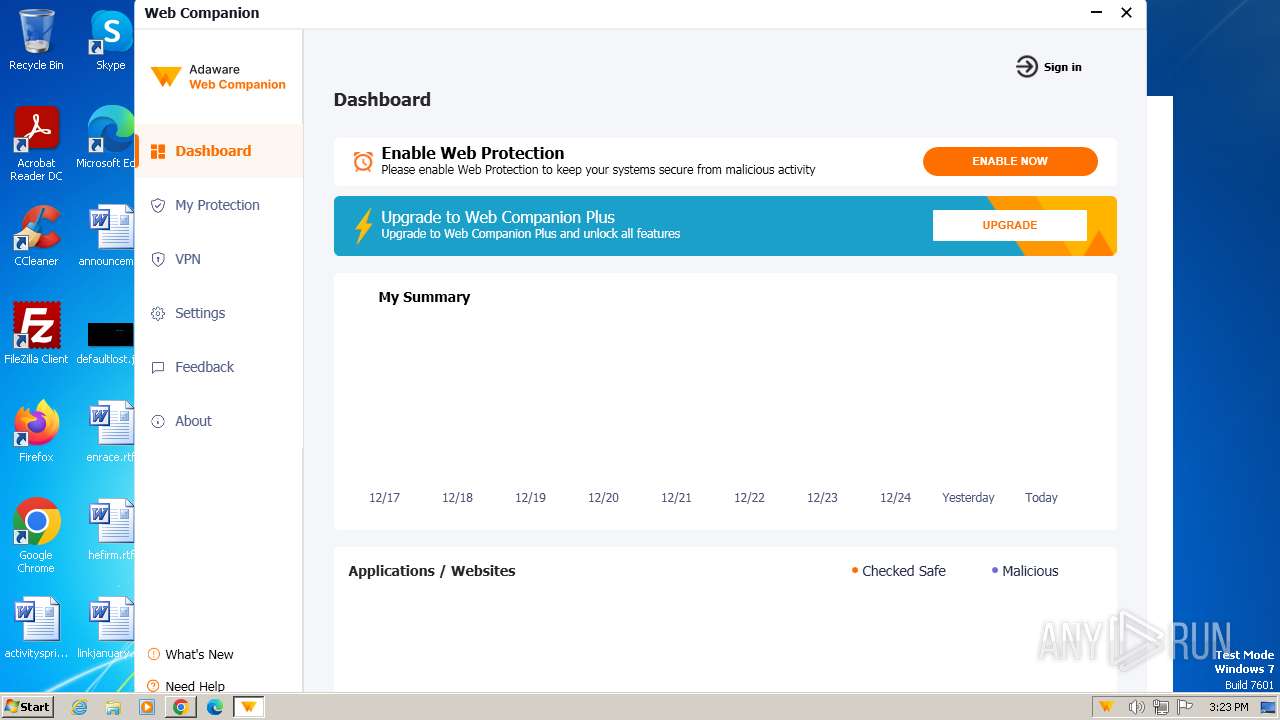Click the Checked Safe legend entry

point(898,571)
